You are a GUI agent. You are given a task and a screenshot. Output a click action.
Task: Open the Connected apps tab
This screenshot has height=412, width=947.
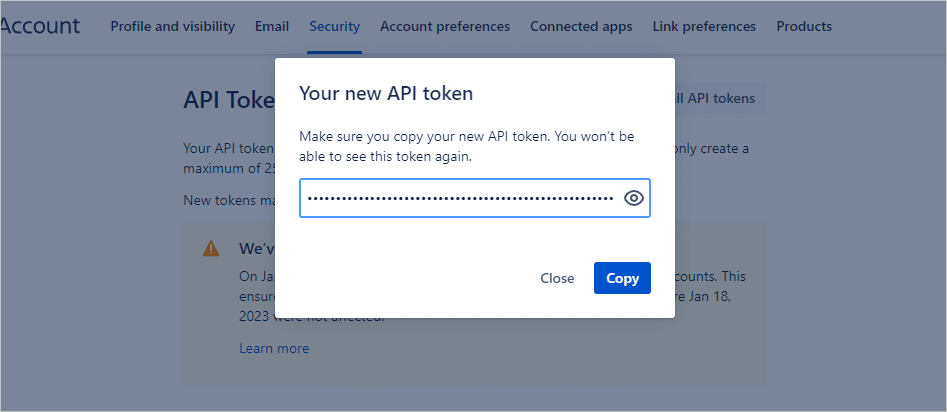coord(581,27)
